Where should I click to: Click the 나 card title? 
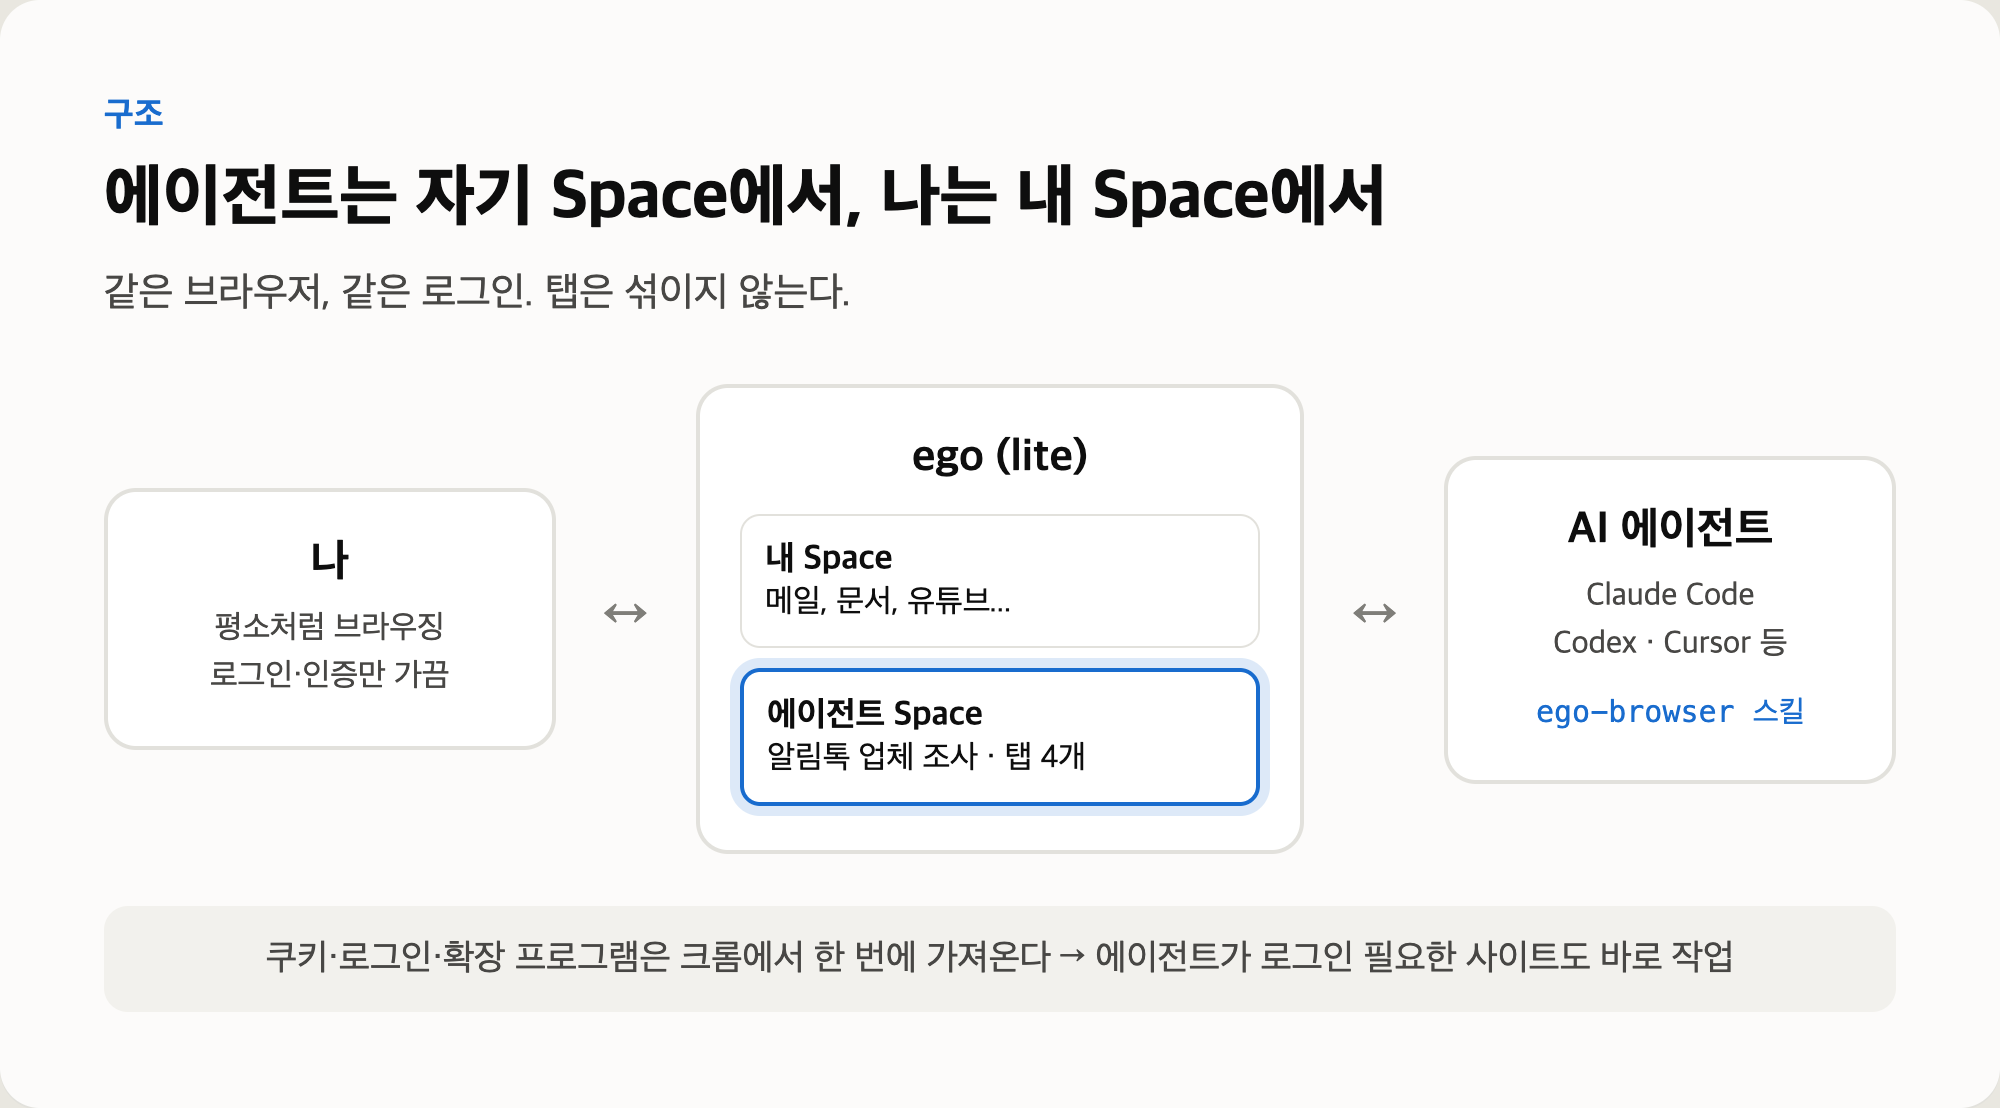coord(330,558)
